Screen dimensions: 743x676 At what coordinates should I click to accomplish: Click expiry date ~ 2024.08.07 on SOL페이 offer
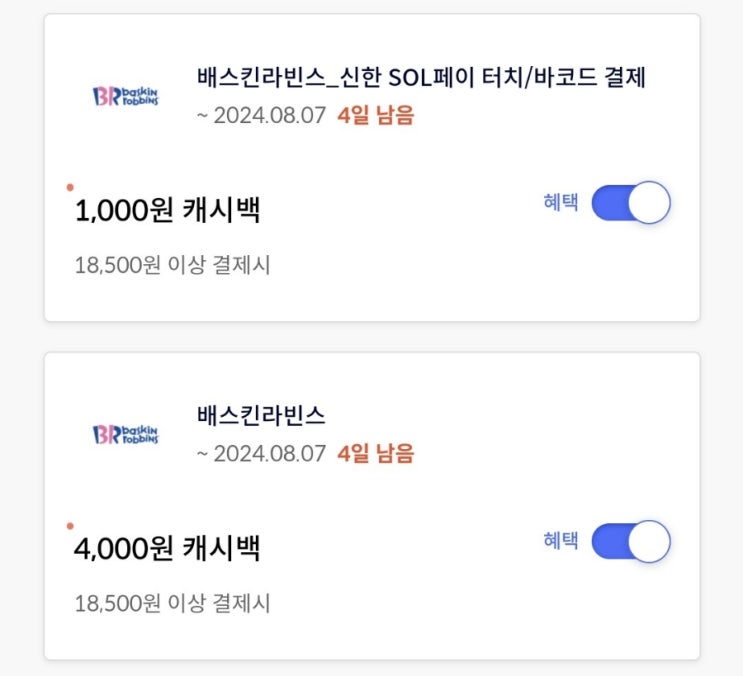(x=262, y=115)
